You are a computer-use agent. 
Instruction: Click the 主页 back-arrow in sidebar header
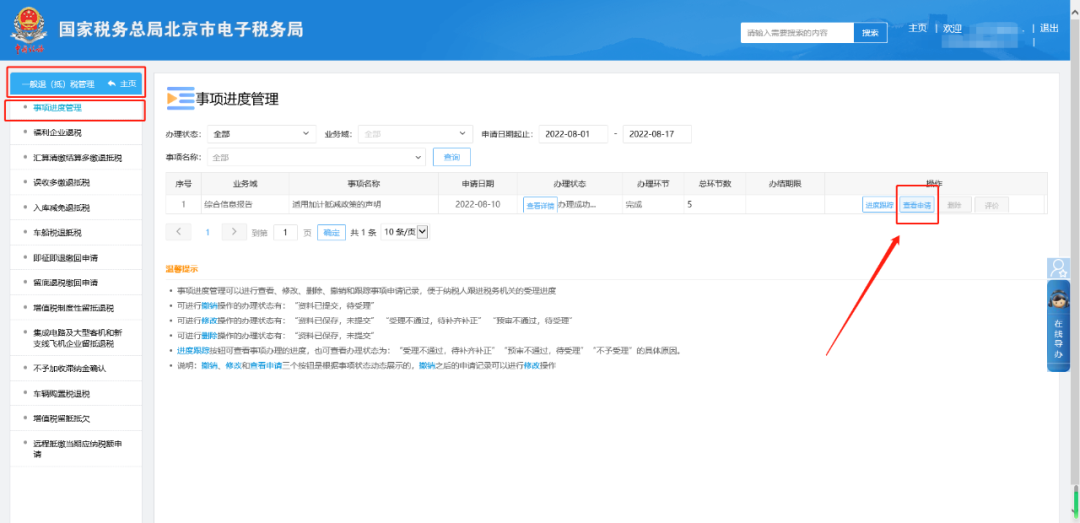[122, 84]
